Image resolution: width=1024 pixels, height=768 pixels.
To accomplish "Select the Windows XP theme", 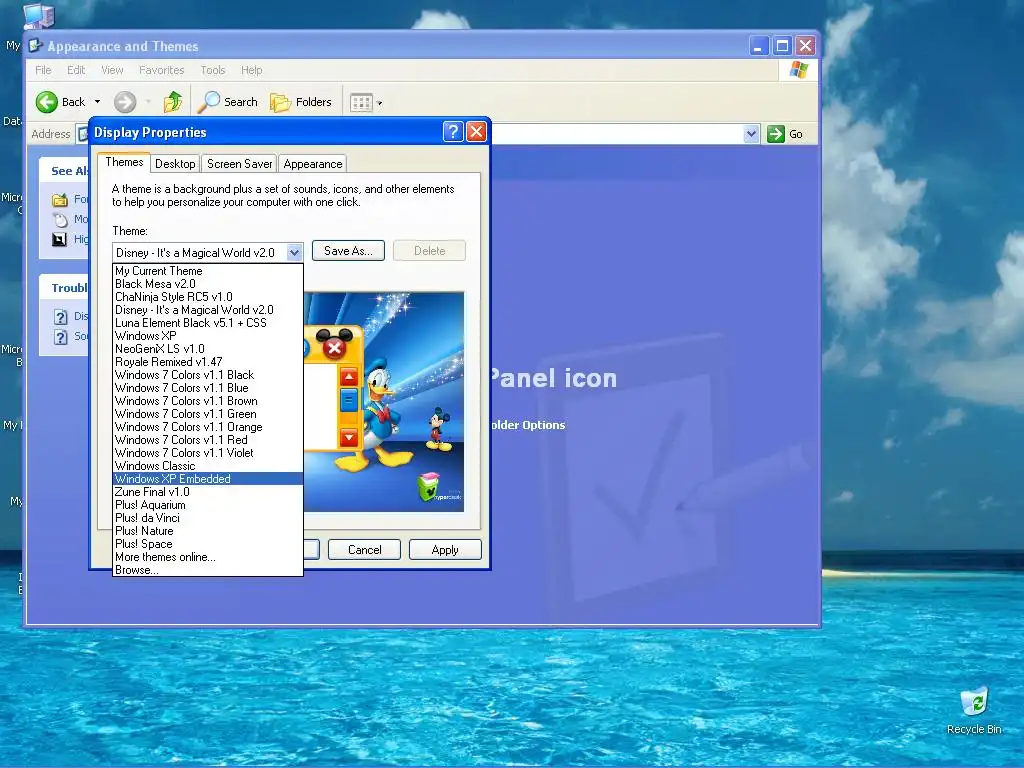I will click(x=208, y=336).
